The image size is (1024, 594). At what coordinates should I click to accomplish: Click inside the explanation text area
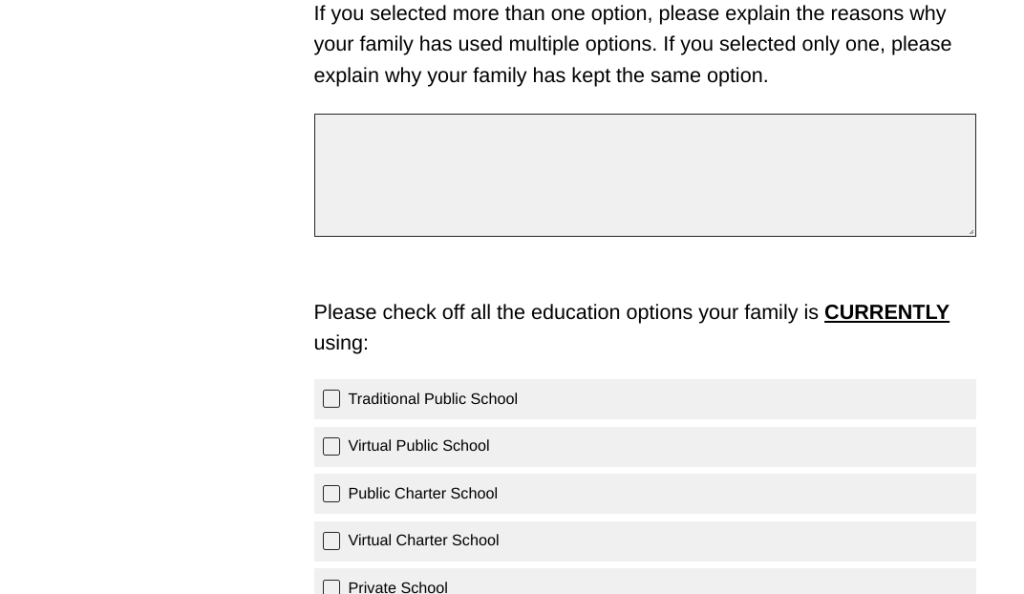coord(644,175)
